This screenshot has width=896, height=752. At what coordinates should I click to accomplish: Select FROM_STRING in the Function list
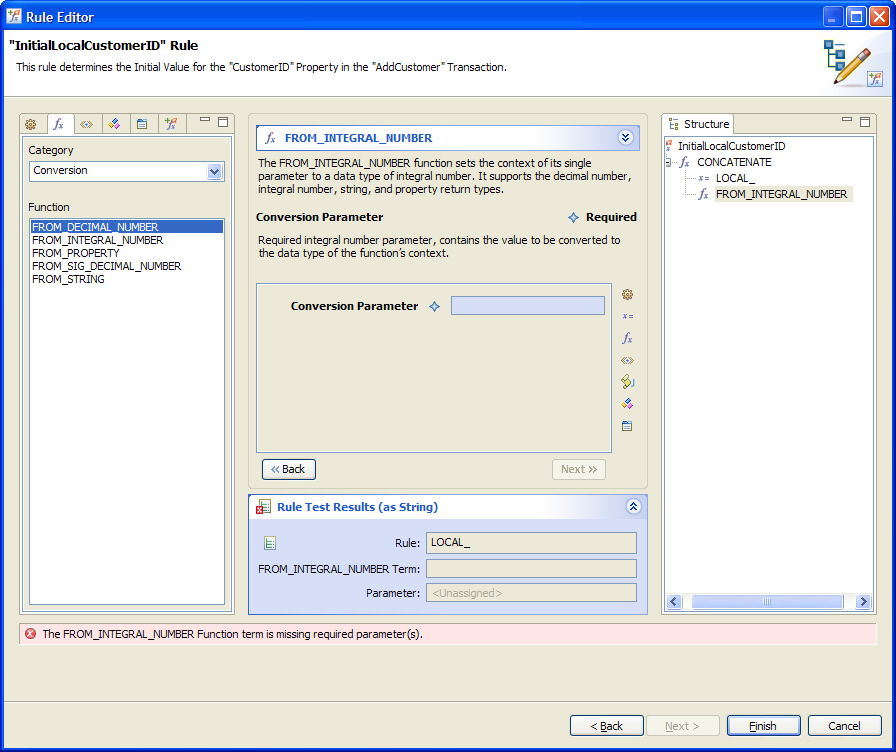coord(68,279)
